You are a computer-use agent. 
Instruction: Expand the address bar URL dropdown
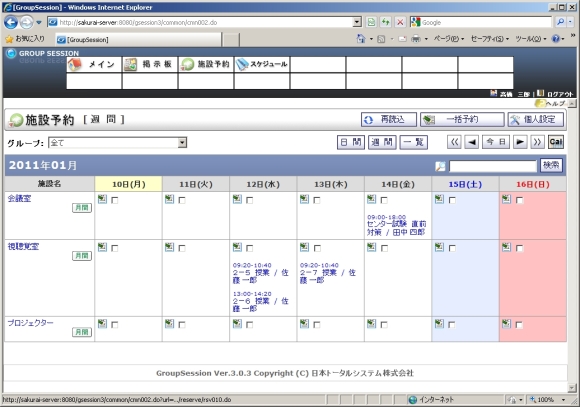click(357, 22)
